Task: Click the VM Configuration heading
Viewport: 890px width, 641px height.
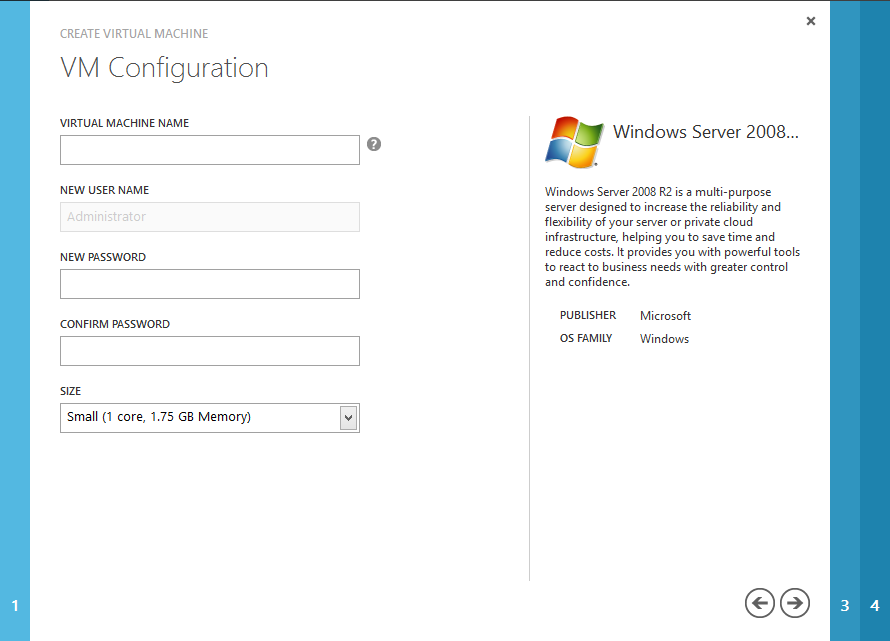Action: click(x=164, y=68)
